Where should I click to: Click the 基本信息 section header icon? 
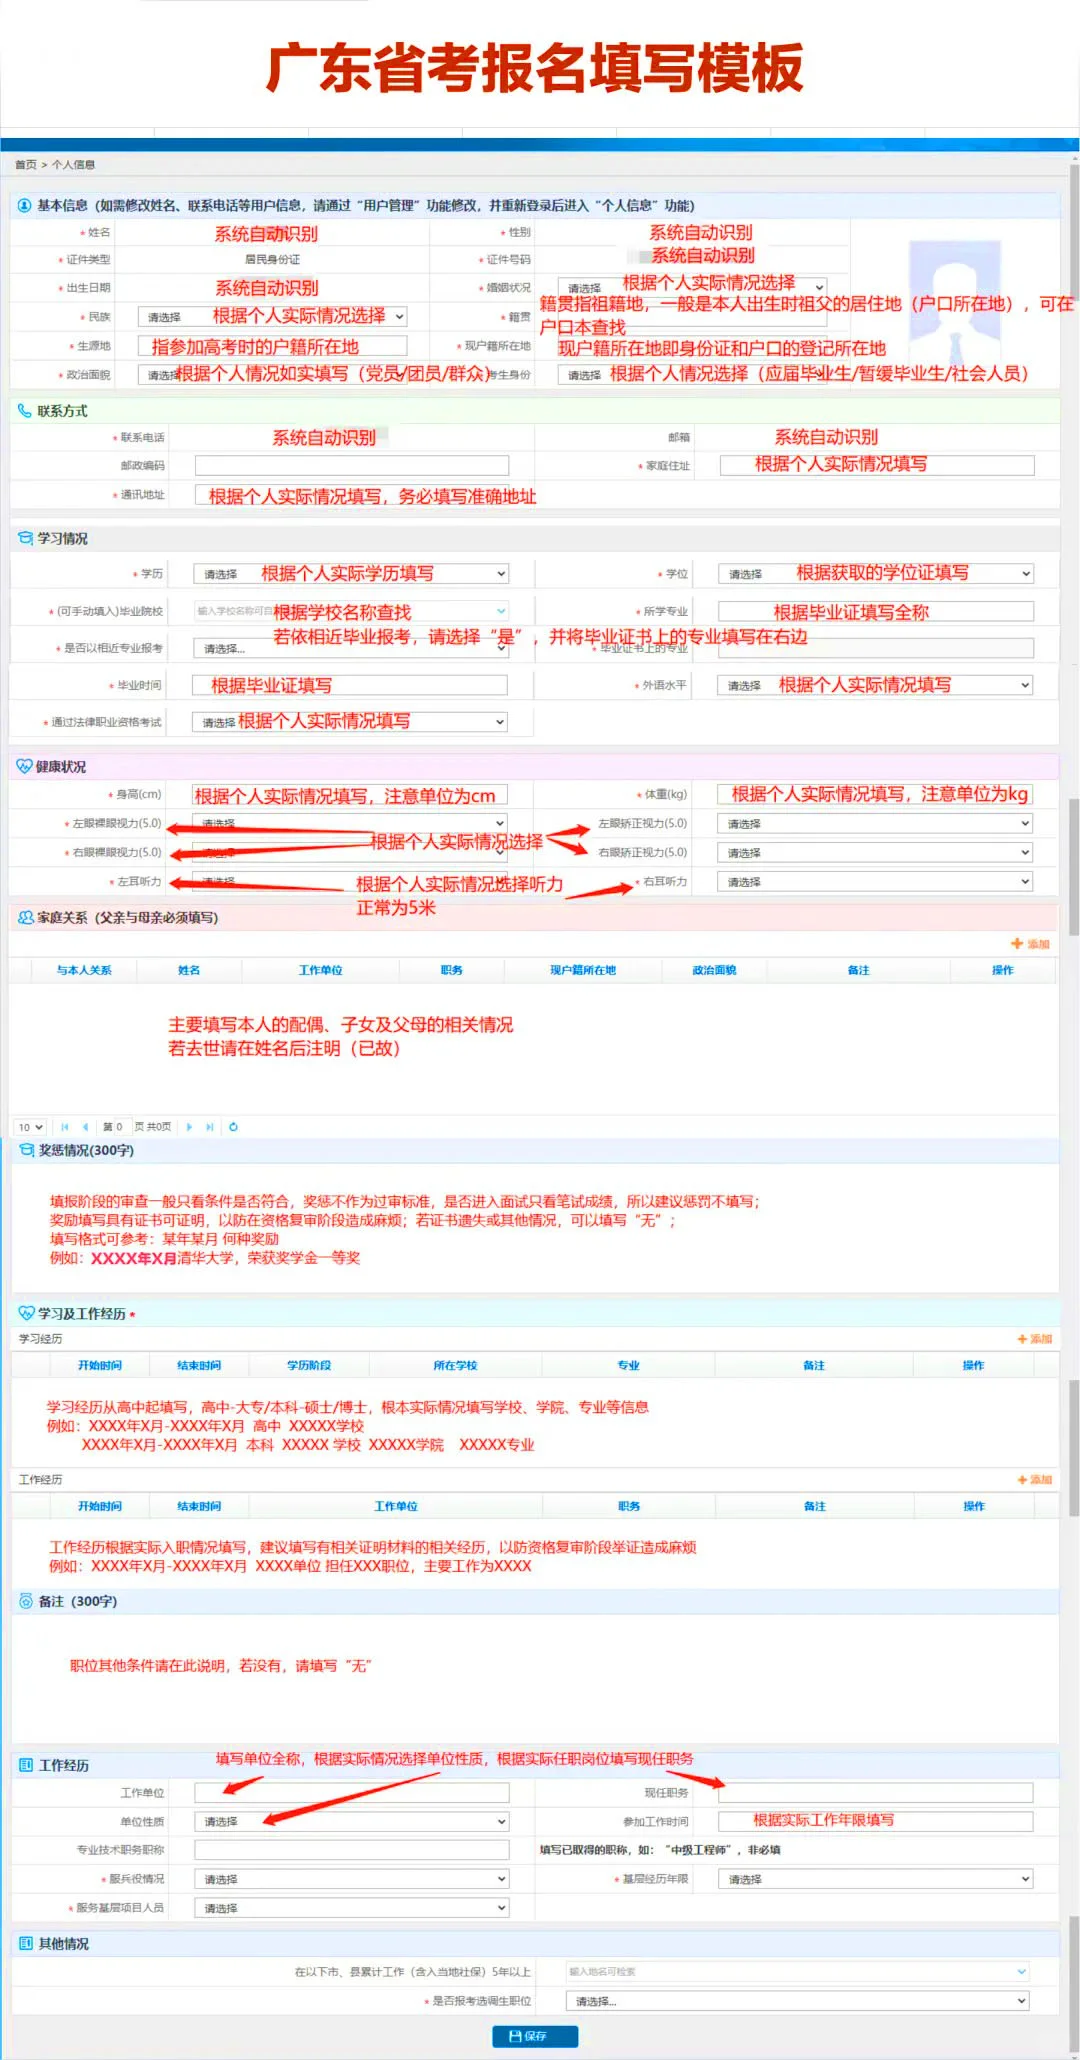point(24,206)
